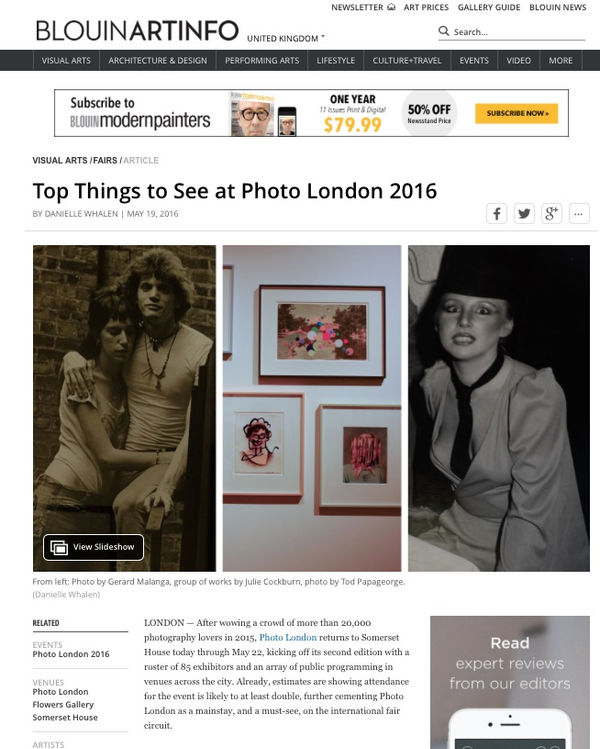Image resolution: width=600 pixels, height=749 pixels.
Task: Expand the United Kingdom edition dropdown
Action: [x=286, y=38]
